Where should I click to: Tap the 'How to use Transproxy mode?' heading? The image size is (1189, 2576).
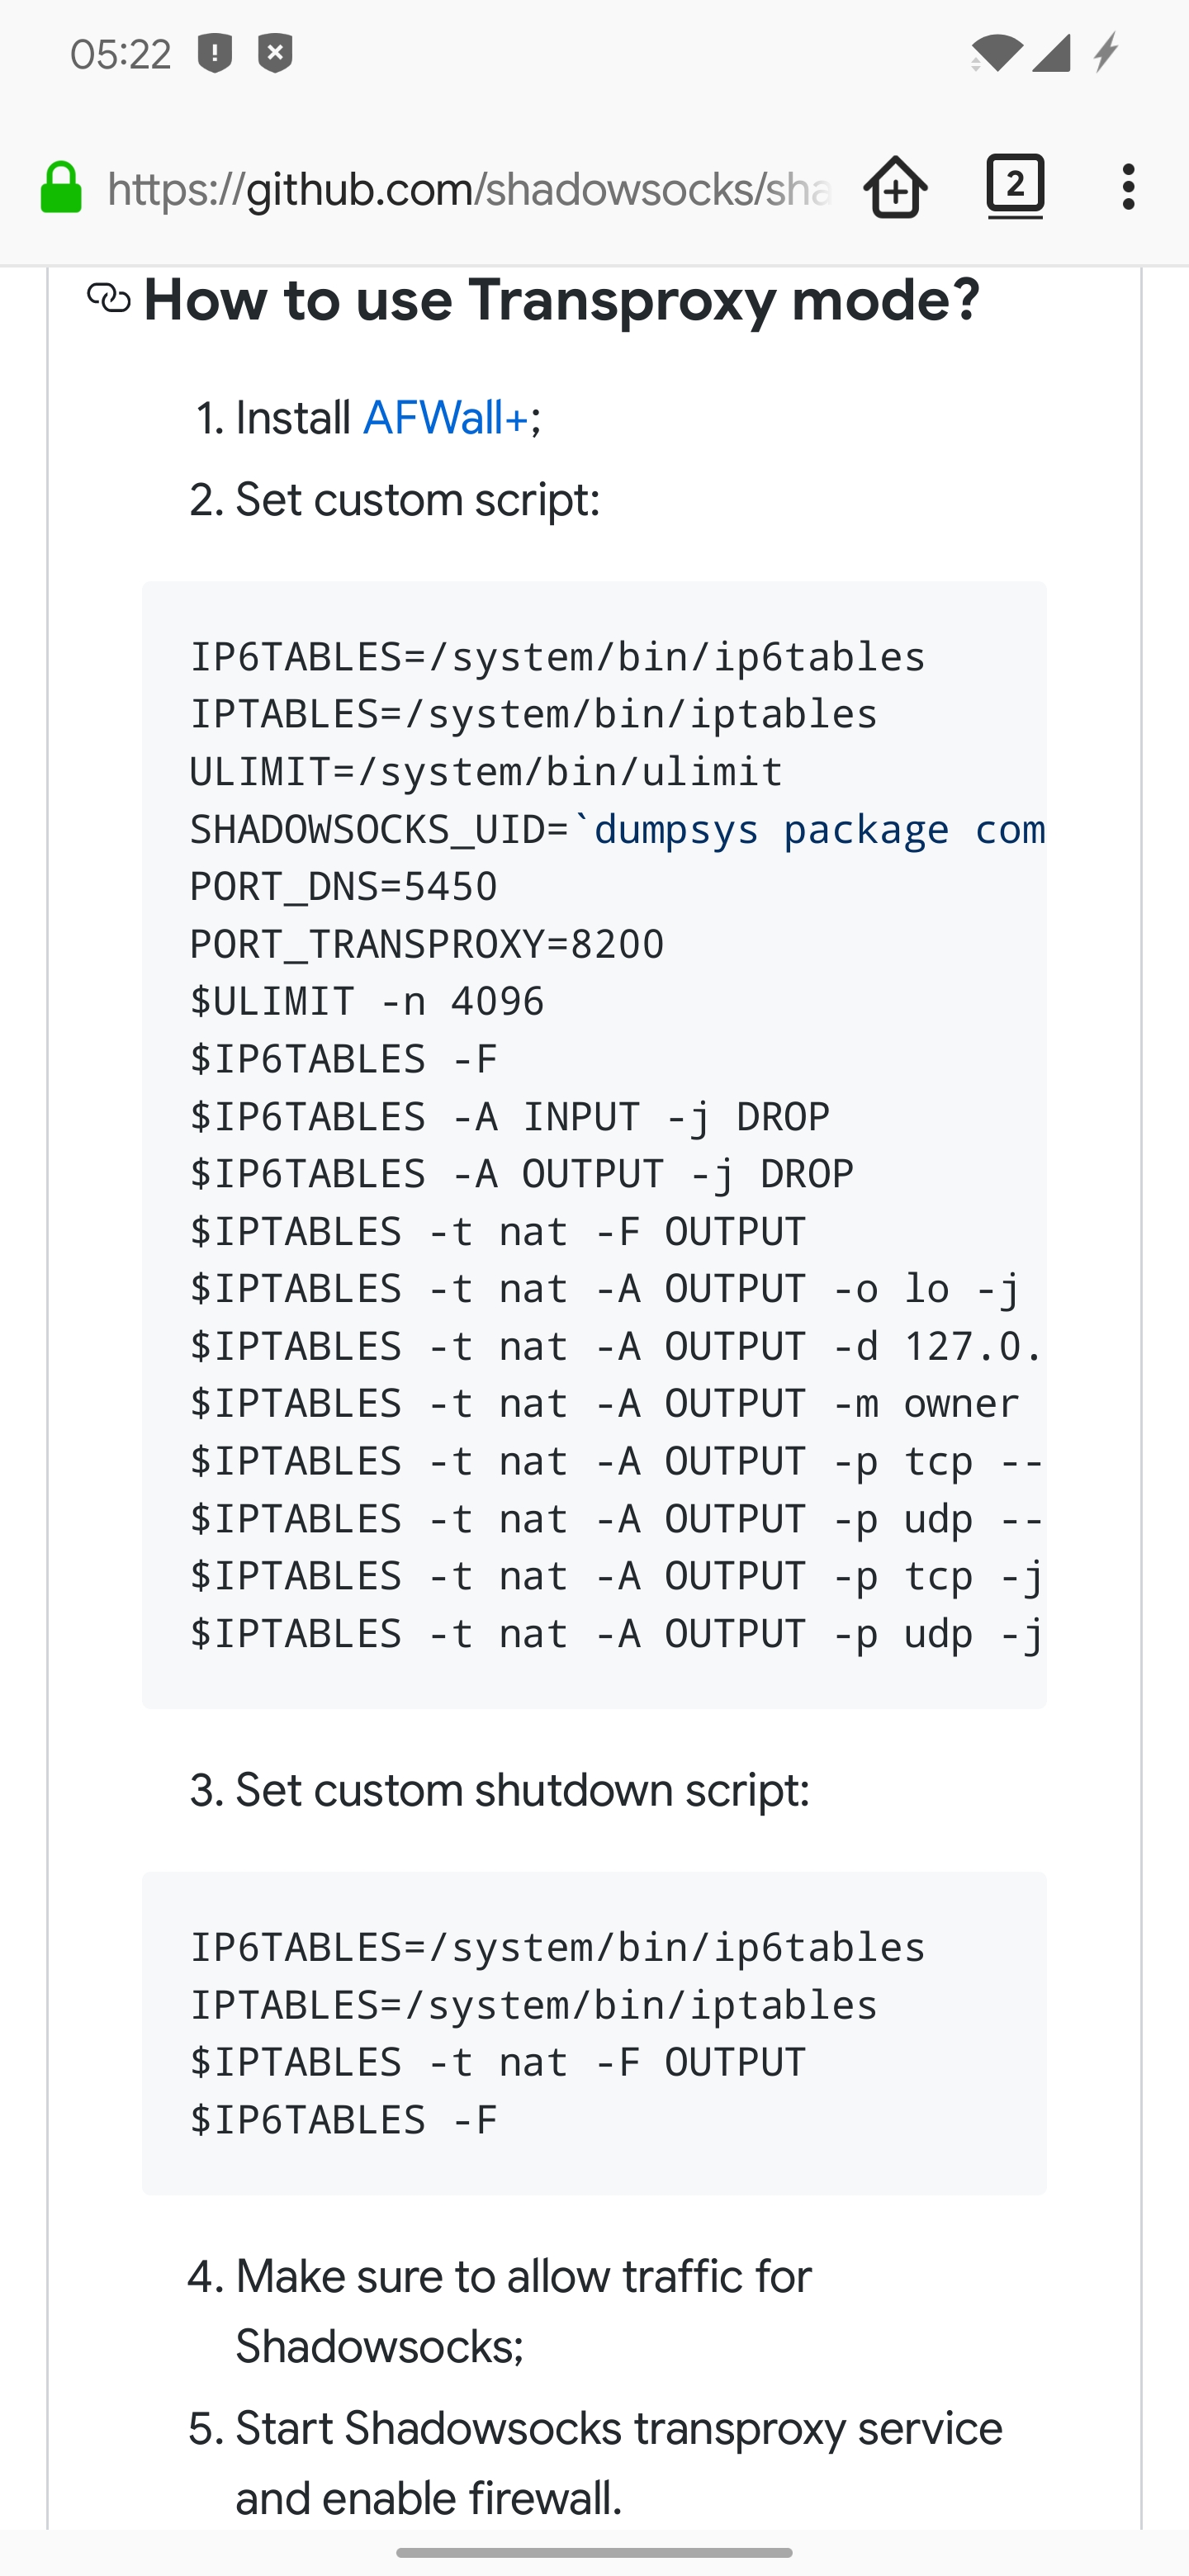tap(563, 298)
